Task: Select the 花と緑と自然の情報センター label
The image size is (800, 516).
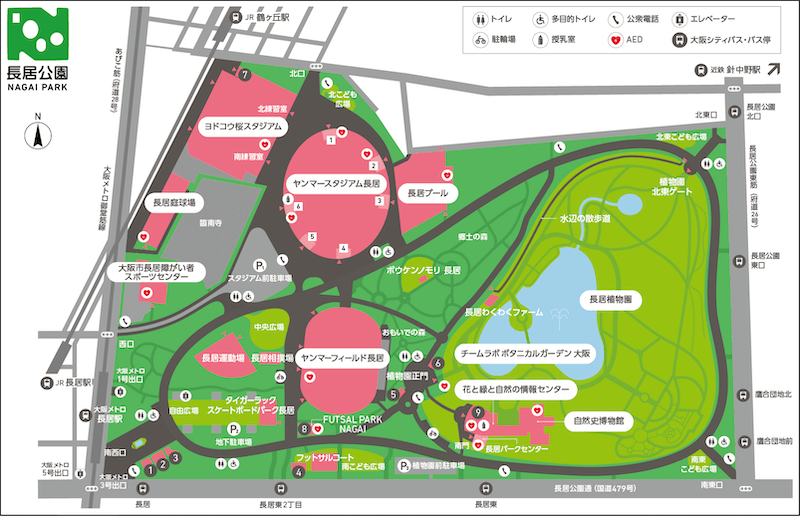Action: tap(516, 389)
